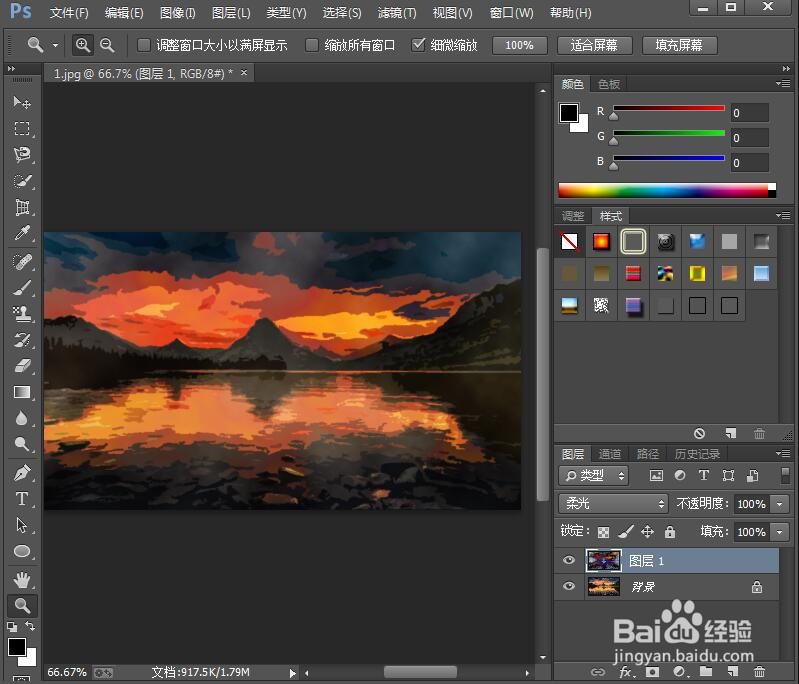The image size is (799, 684).
Task: Delete the layer with the Layers panel trash icon
Action: tap(759, 672)
